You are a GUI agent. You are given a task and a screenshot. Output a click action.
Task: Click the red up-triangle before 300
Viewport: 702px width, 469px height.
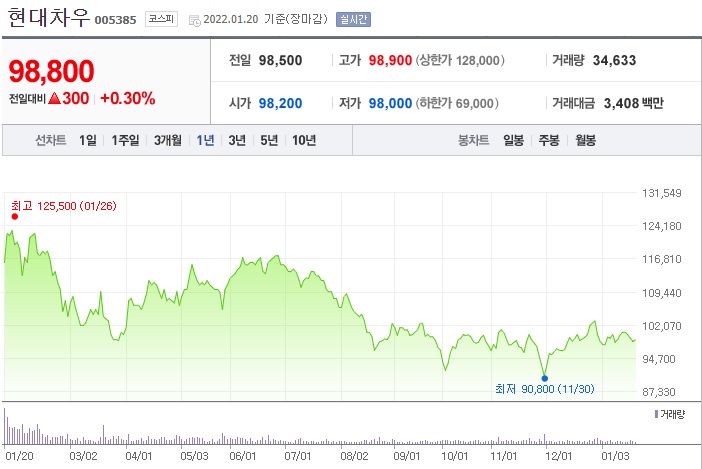tap(54, 98)
